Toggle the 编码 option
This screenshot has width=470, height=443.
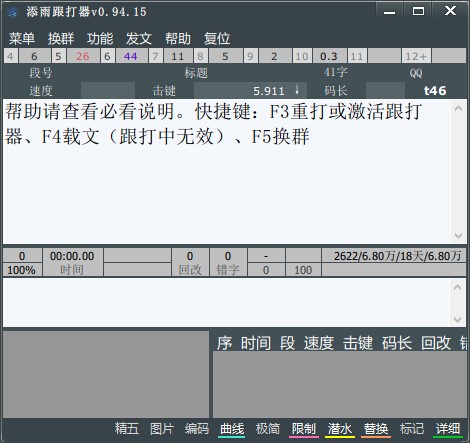[197, 428]
